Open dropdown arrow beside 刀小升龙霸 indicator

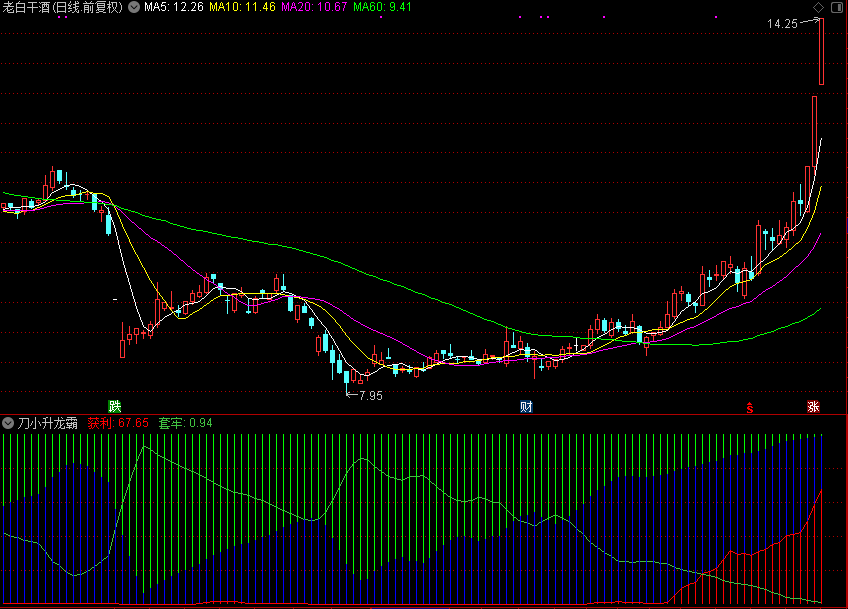point(8,423)
